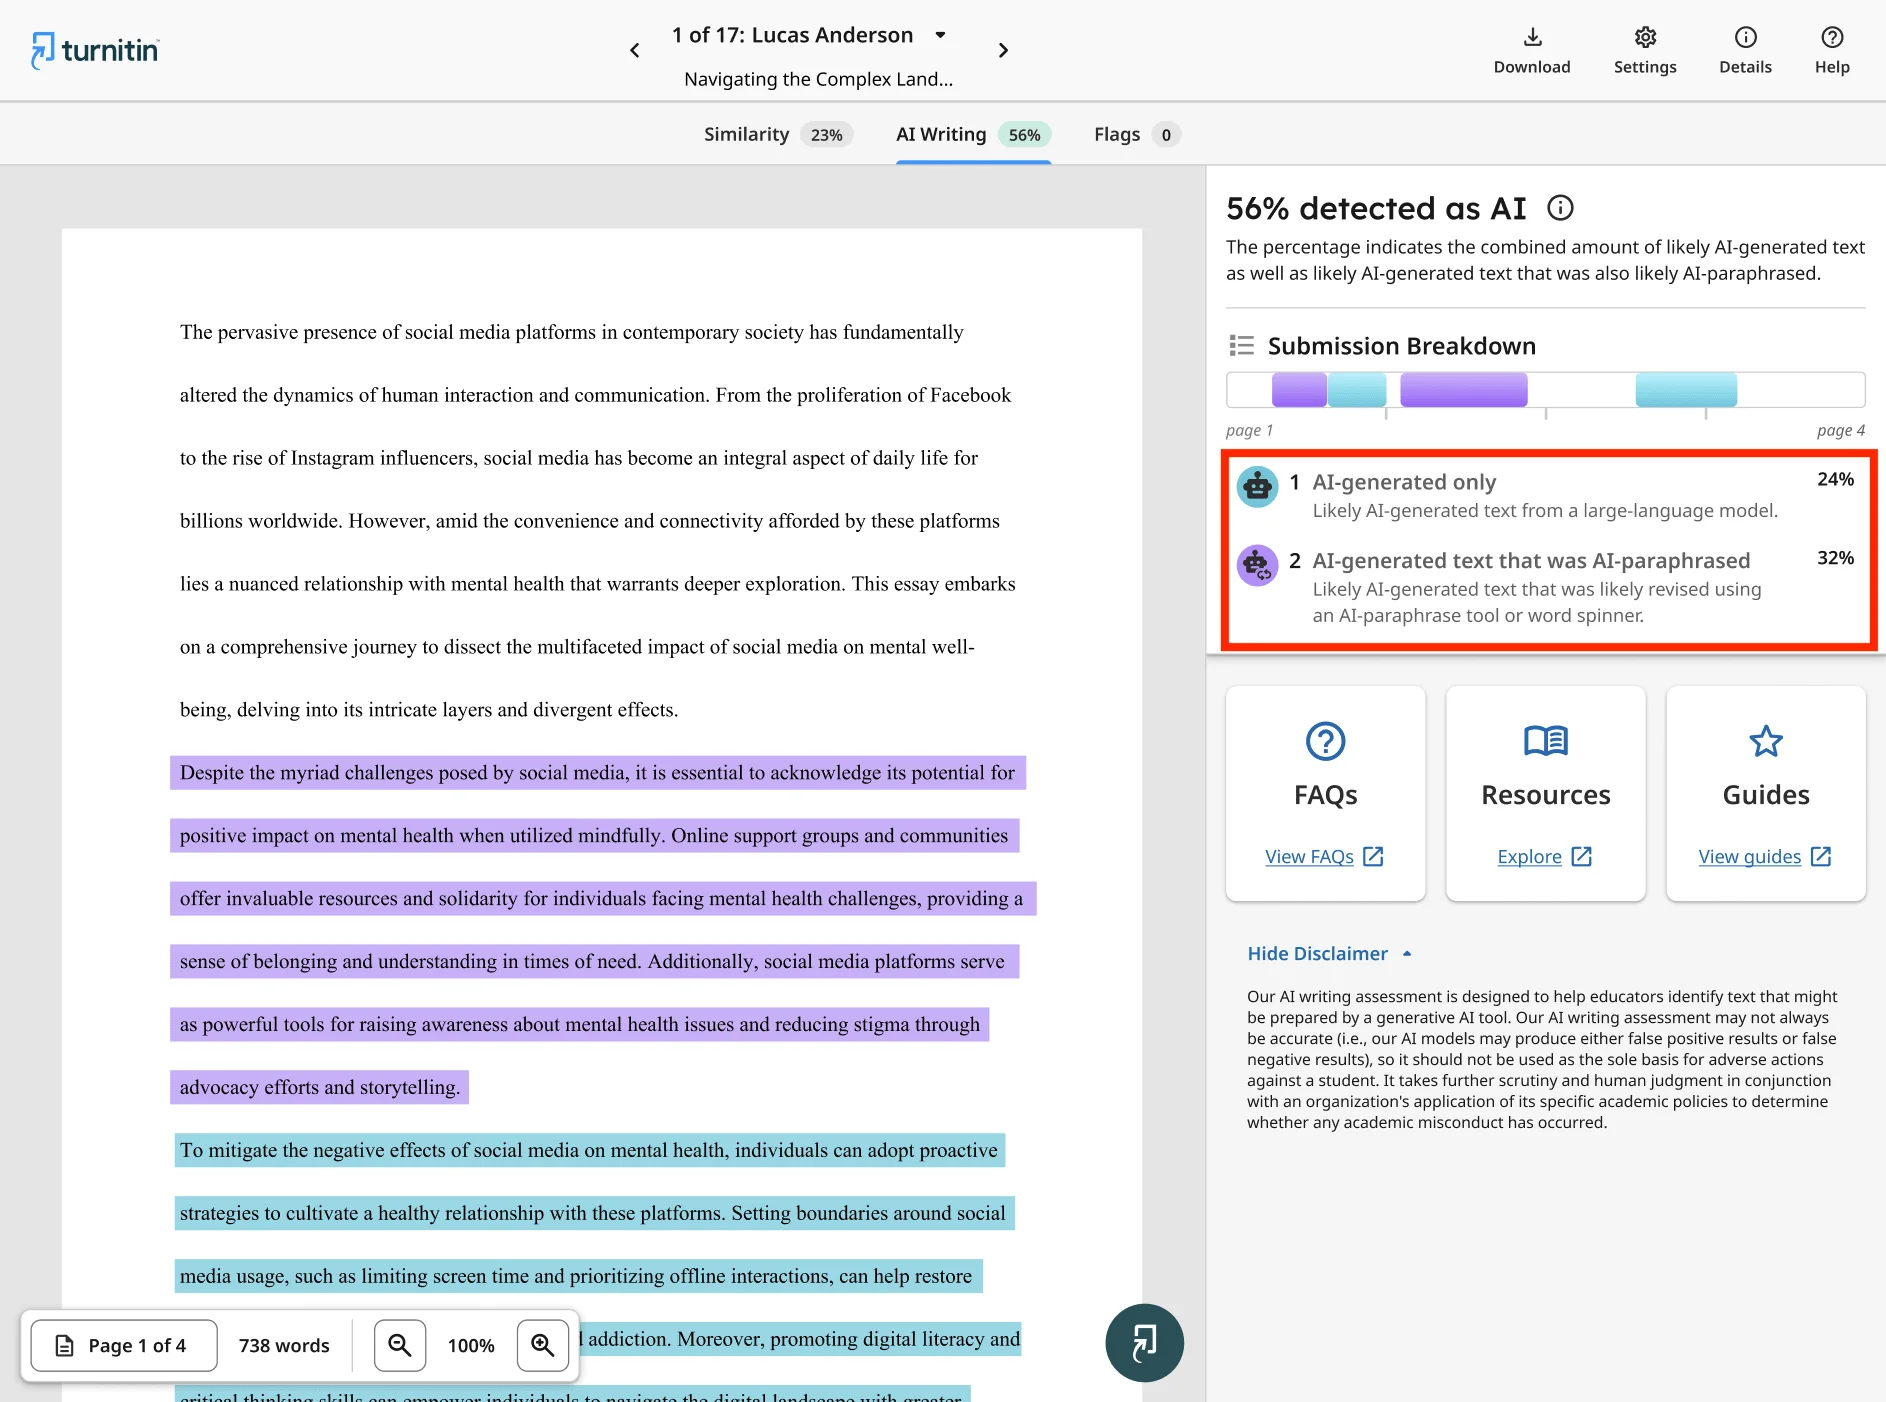Click the FAQs question mark icon

pyautogui.click(x=1326, y=741)
